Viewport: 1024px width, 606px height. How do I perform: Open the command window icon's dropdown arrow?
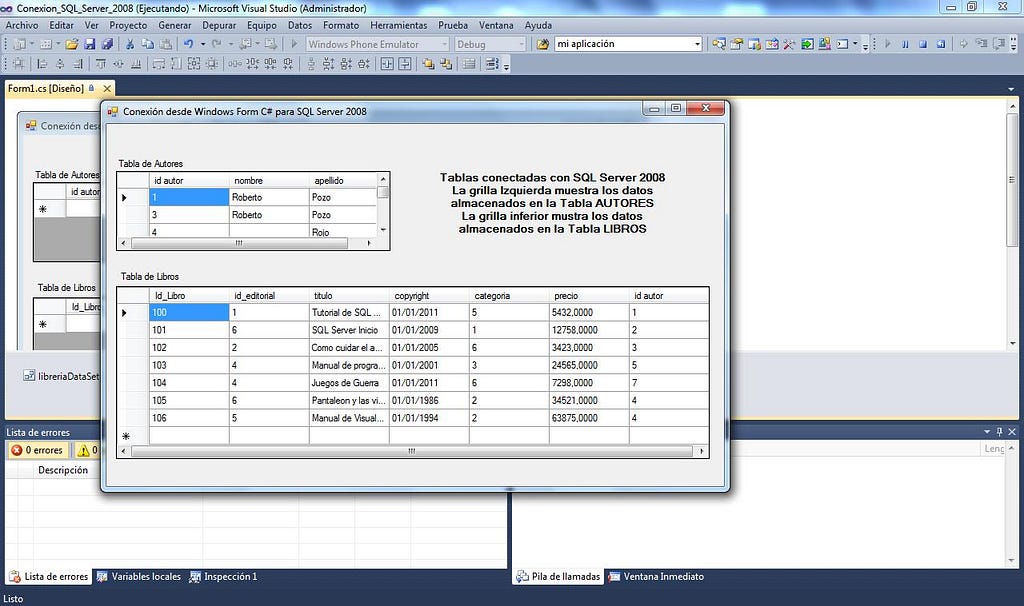(x=855, y=44)
